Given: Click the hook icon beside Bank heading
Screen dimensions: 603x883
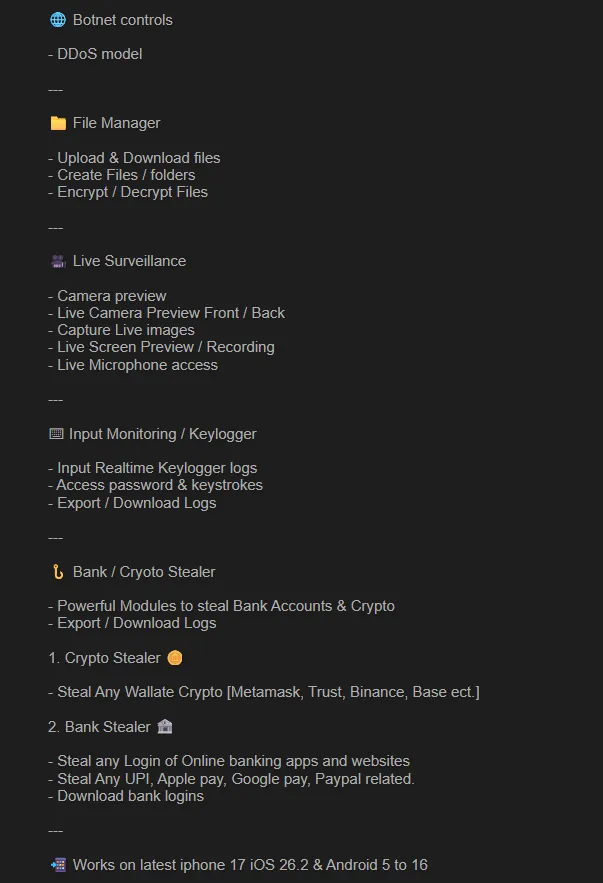Looking at the screenshot, I should [x=58, y=572].
